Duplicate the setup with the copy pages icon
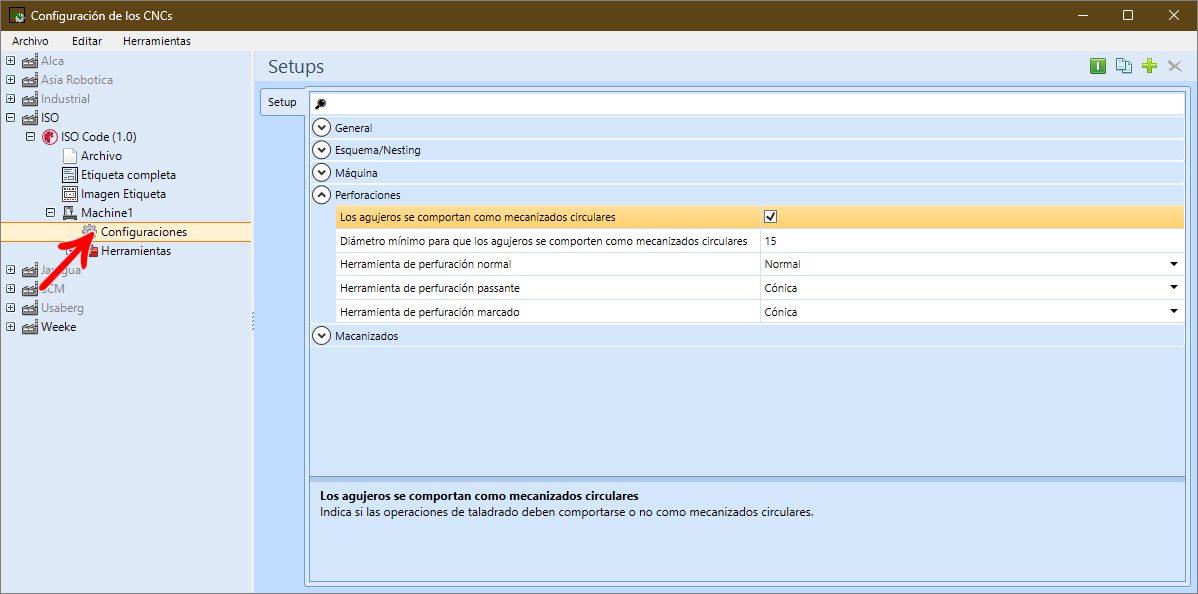The image size is (1198, 594). click(x=1124, y=67)
